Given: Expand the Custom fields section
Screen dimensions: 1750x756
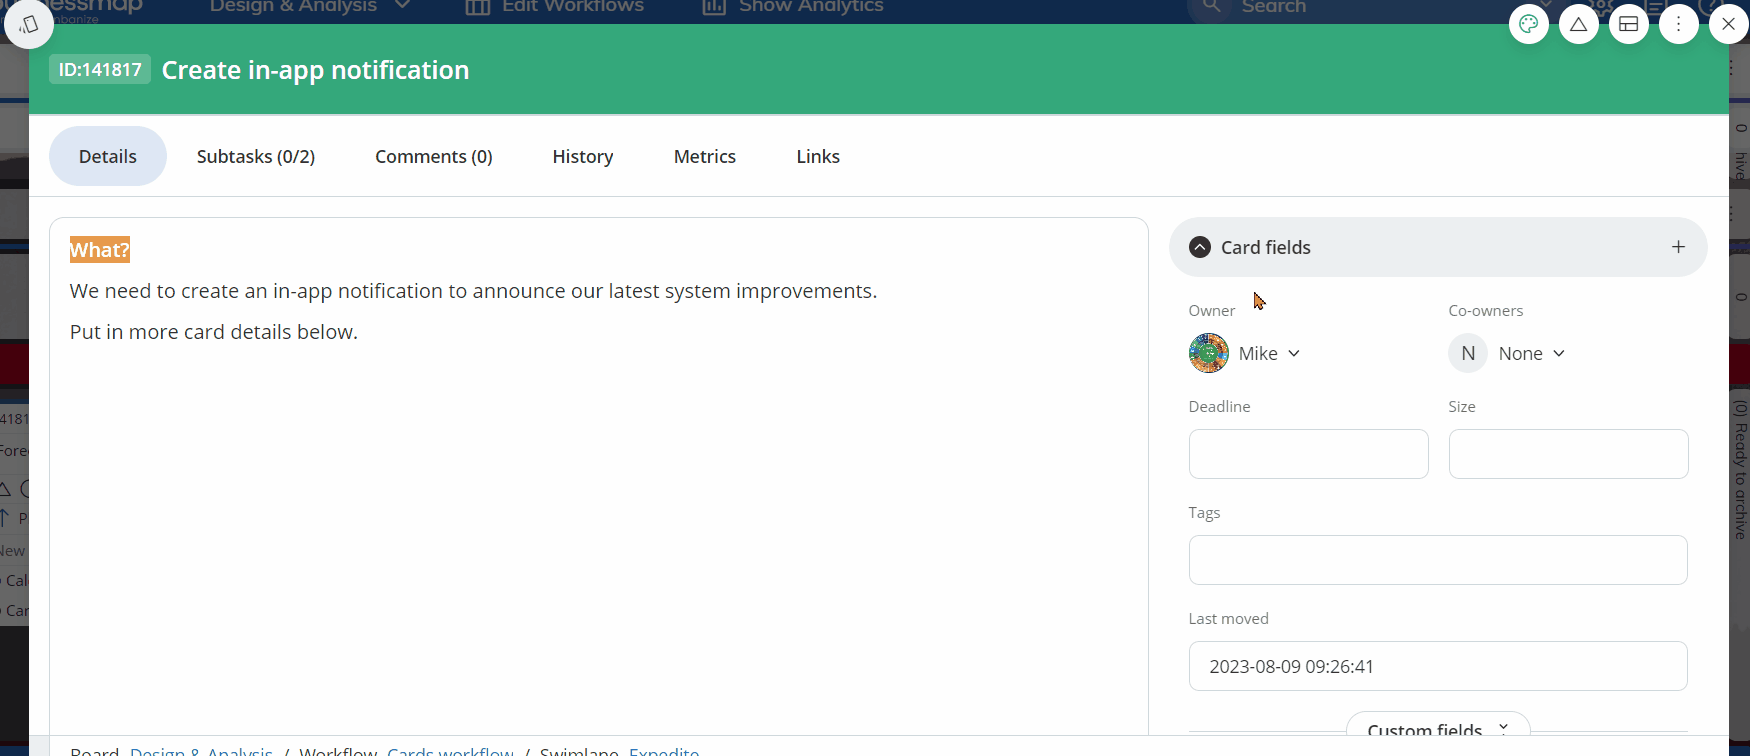Looking at the screenshot, I should point(1438,727).
